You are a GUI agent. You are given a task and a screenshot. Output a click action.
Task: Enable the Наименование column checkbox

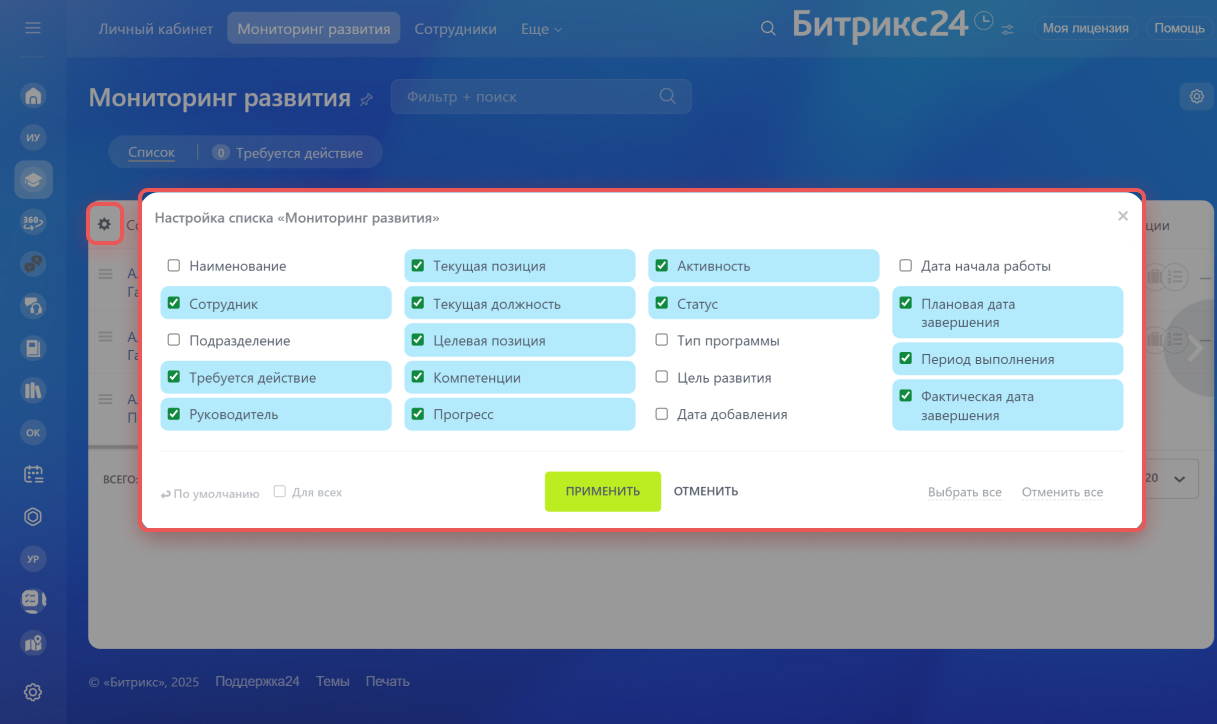(174, 266)
